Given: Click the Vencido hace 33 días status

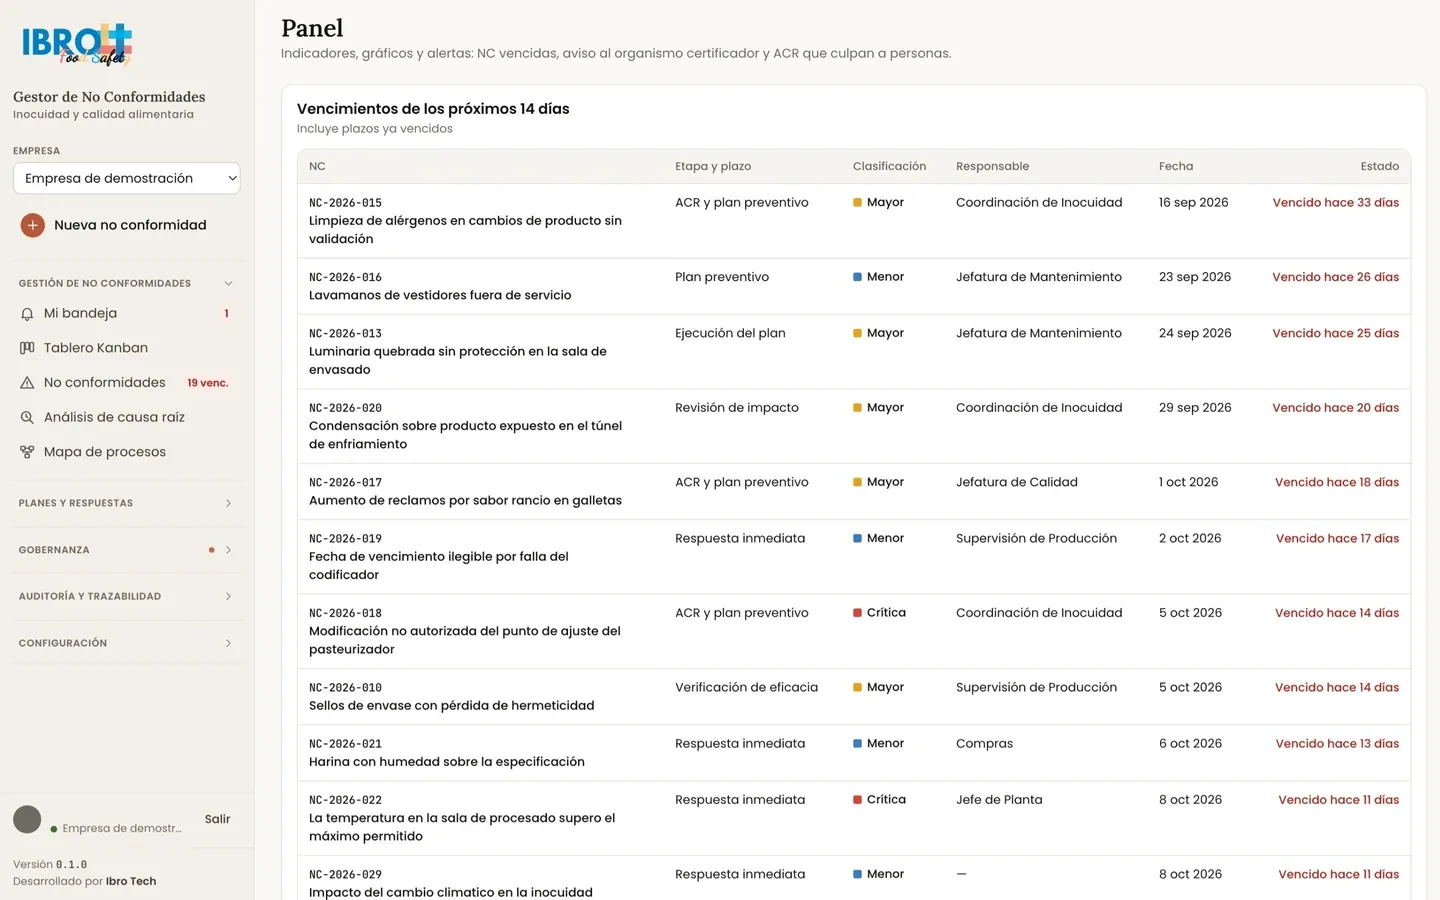Looking at the screenshot, I should point(1335,203).
